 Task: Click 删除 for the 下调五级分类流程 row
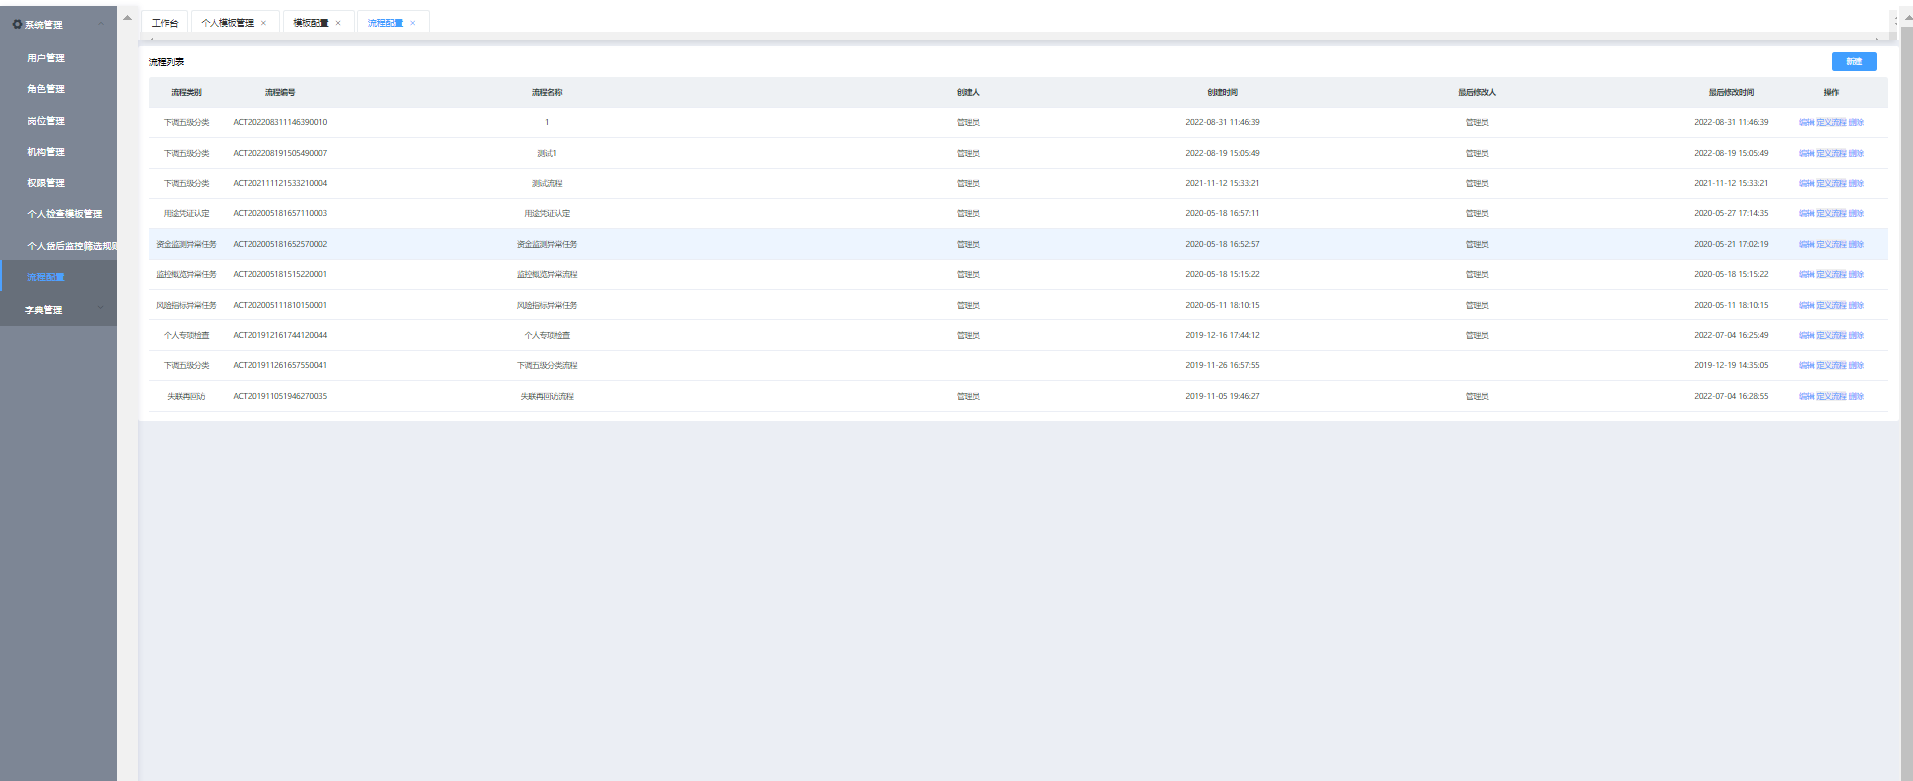point(1856,365)
